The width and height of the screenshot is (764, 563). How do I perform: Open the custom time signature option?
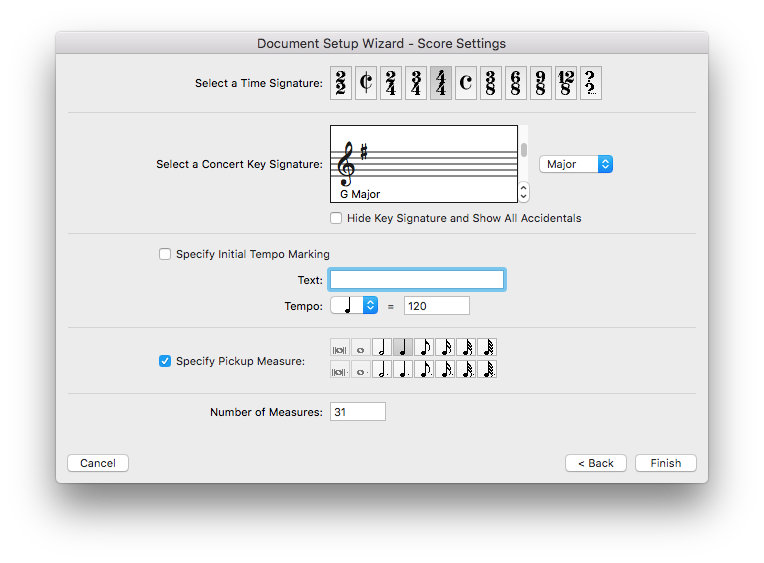(591, 83)
